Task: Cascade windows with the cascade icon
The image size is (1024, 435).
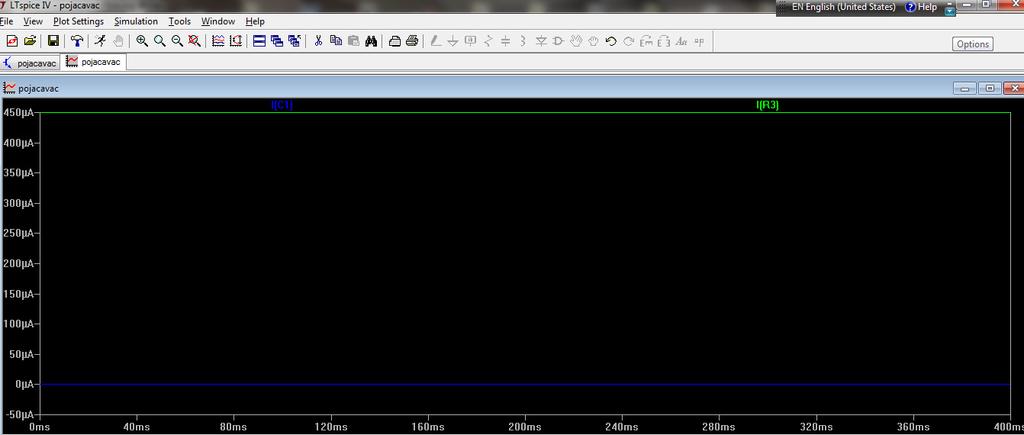Action: [x=277, y=41]
